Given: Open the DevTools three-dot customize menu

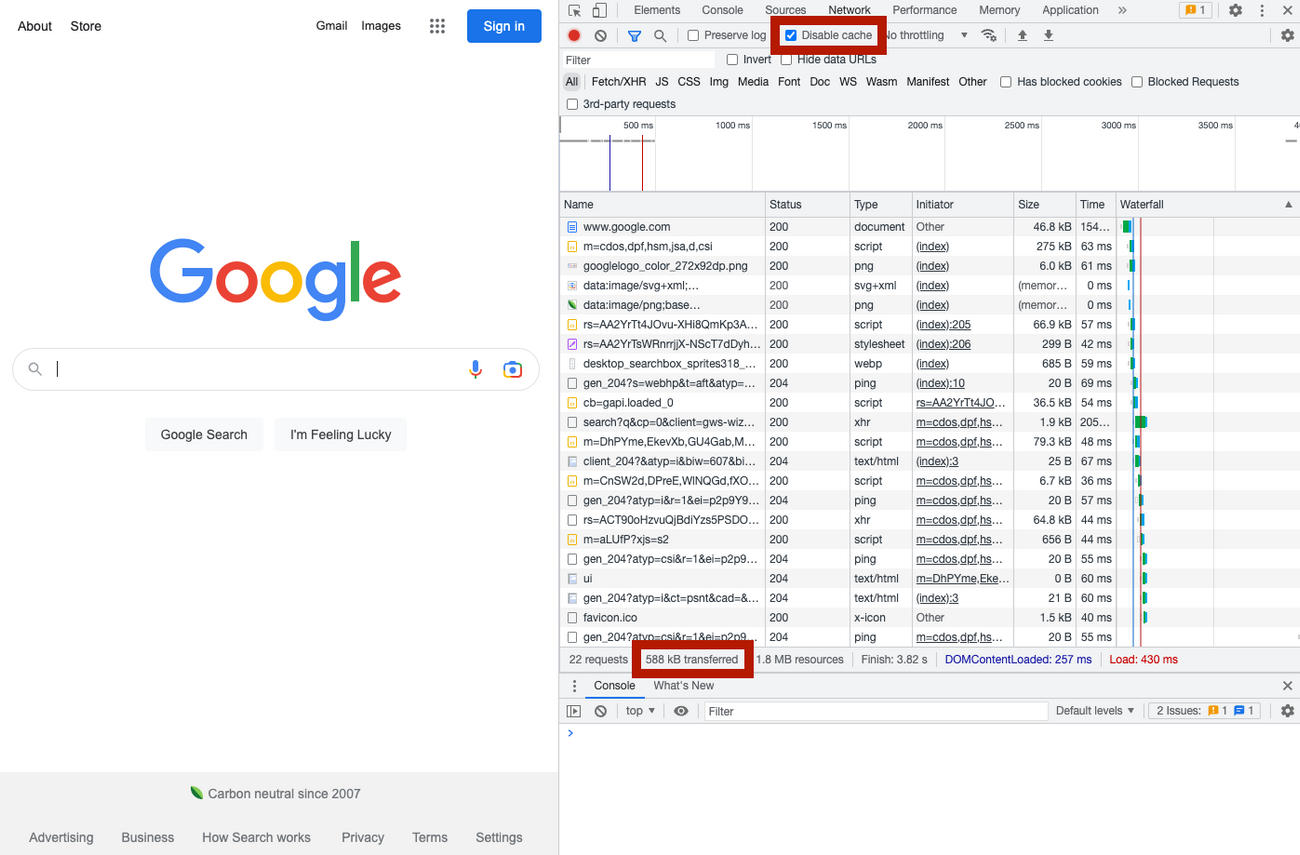Looking at the screenshot, I should click(x=1262, y=10).
